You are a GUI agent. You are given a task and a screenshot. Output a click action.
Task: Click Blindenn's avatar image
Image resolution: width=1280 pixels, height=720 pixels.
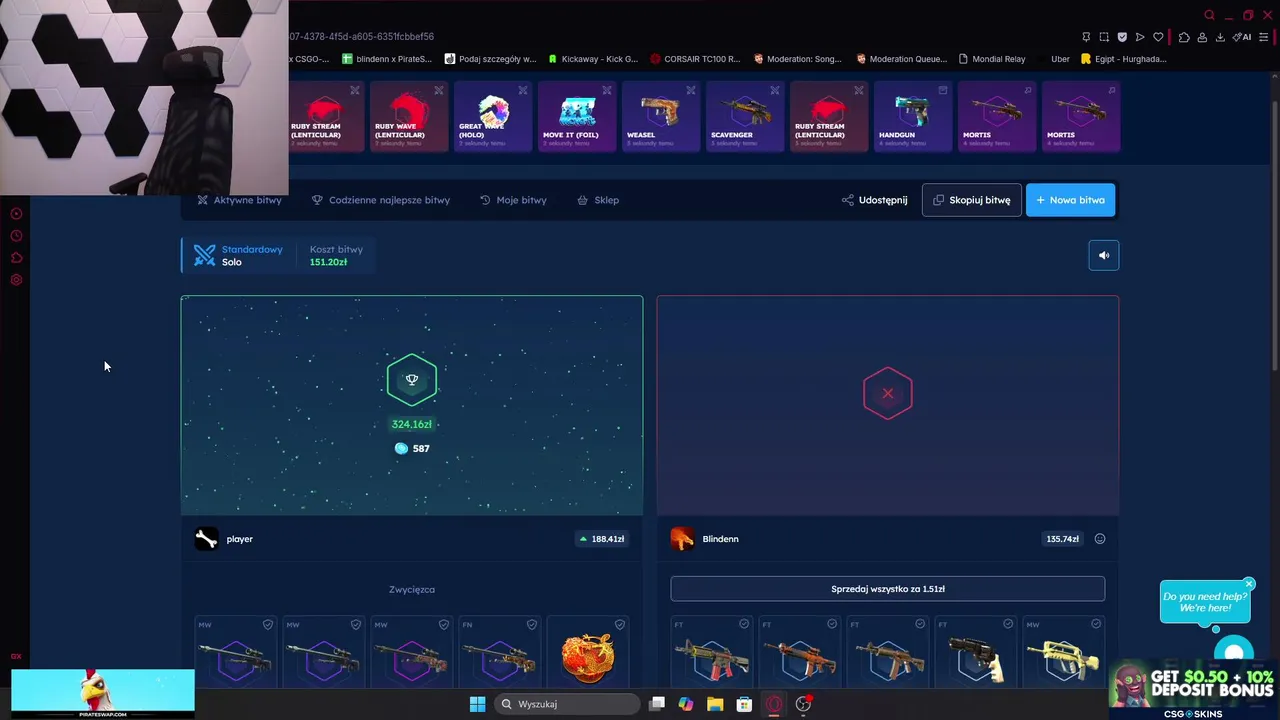pyautogui.click(x=682, y=539)
